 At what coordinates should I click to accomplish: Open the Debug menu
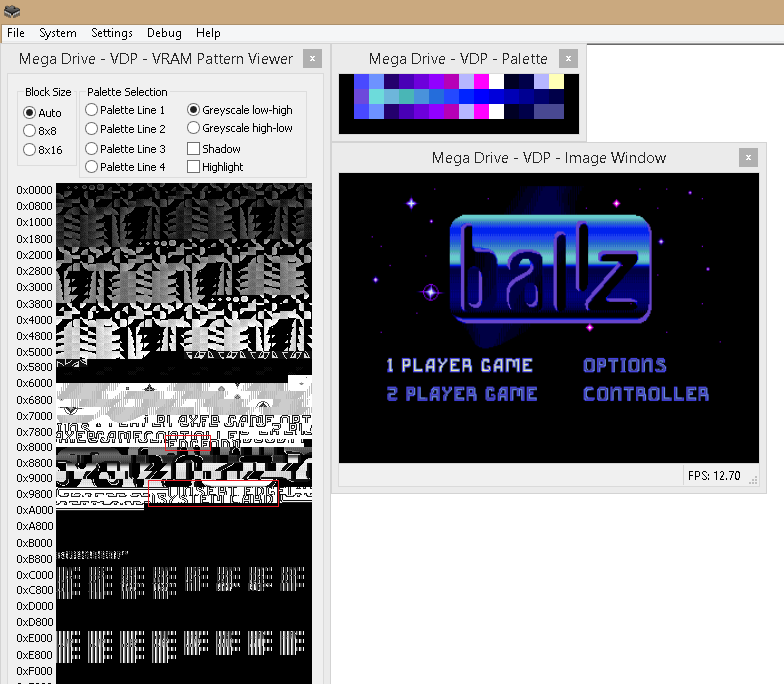tap(164, 33)
